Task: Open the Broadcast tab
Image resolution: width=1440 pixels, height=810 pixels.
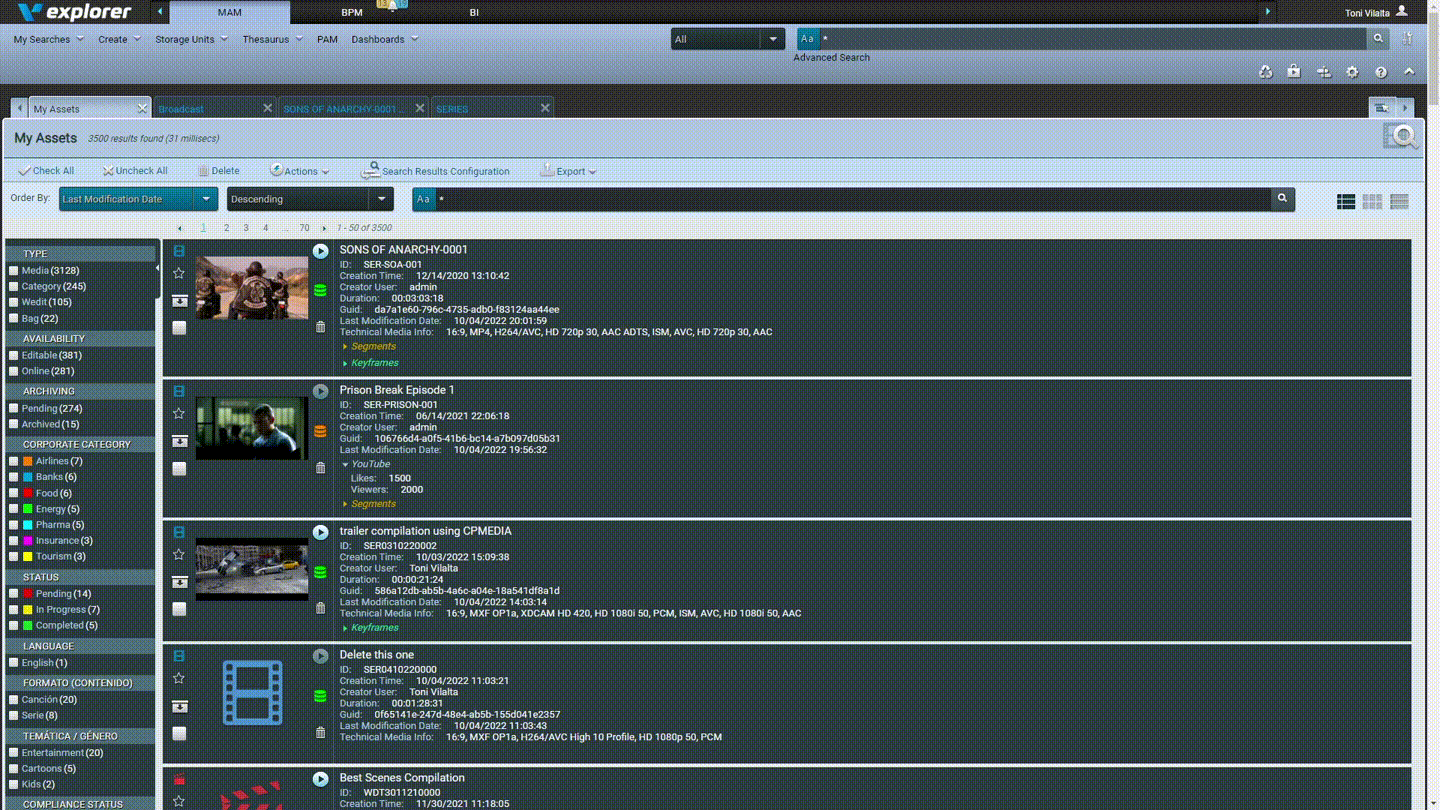Action: pyautogui.click(x=214, y=108)
